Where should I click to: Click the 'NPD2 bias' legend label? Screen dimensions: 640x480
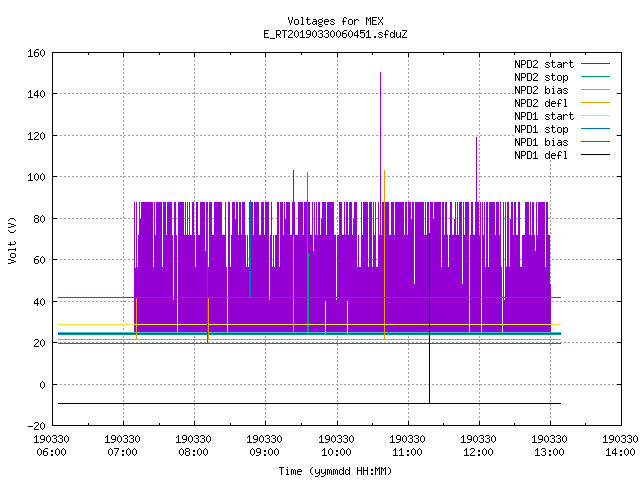(541, 90)
